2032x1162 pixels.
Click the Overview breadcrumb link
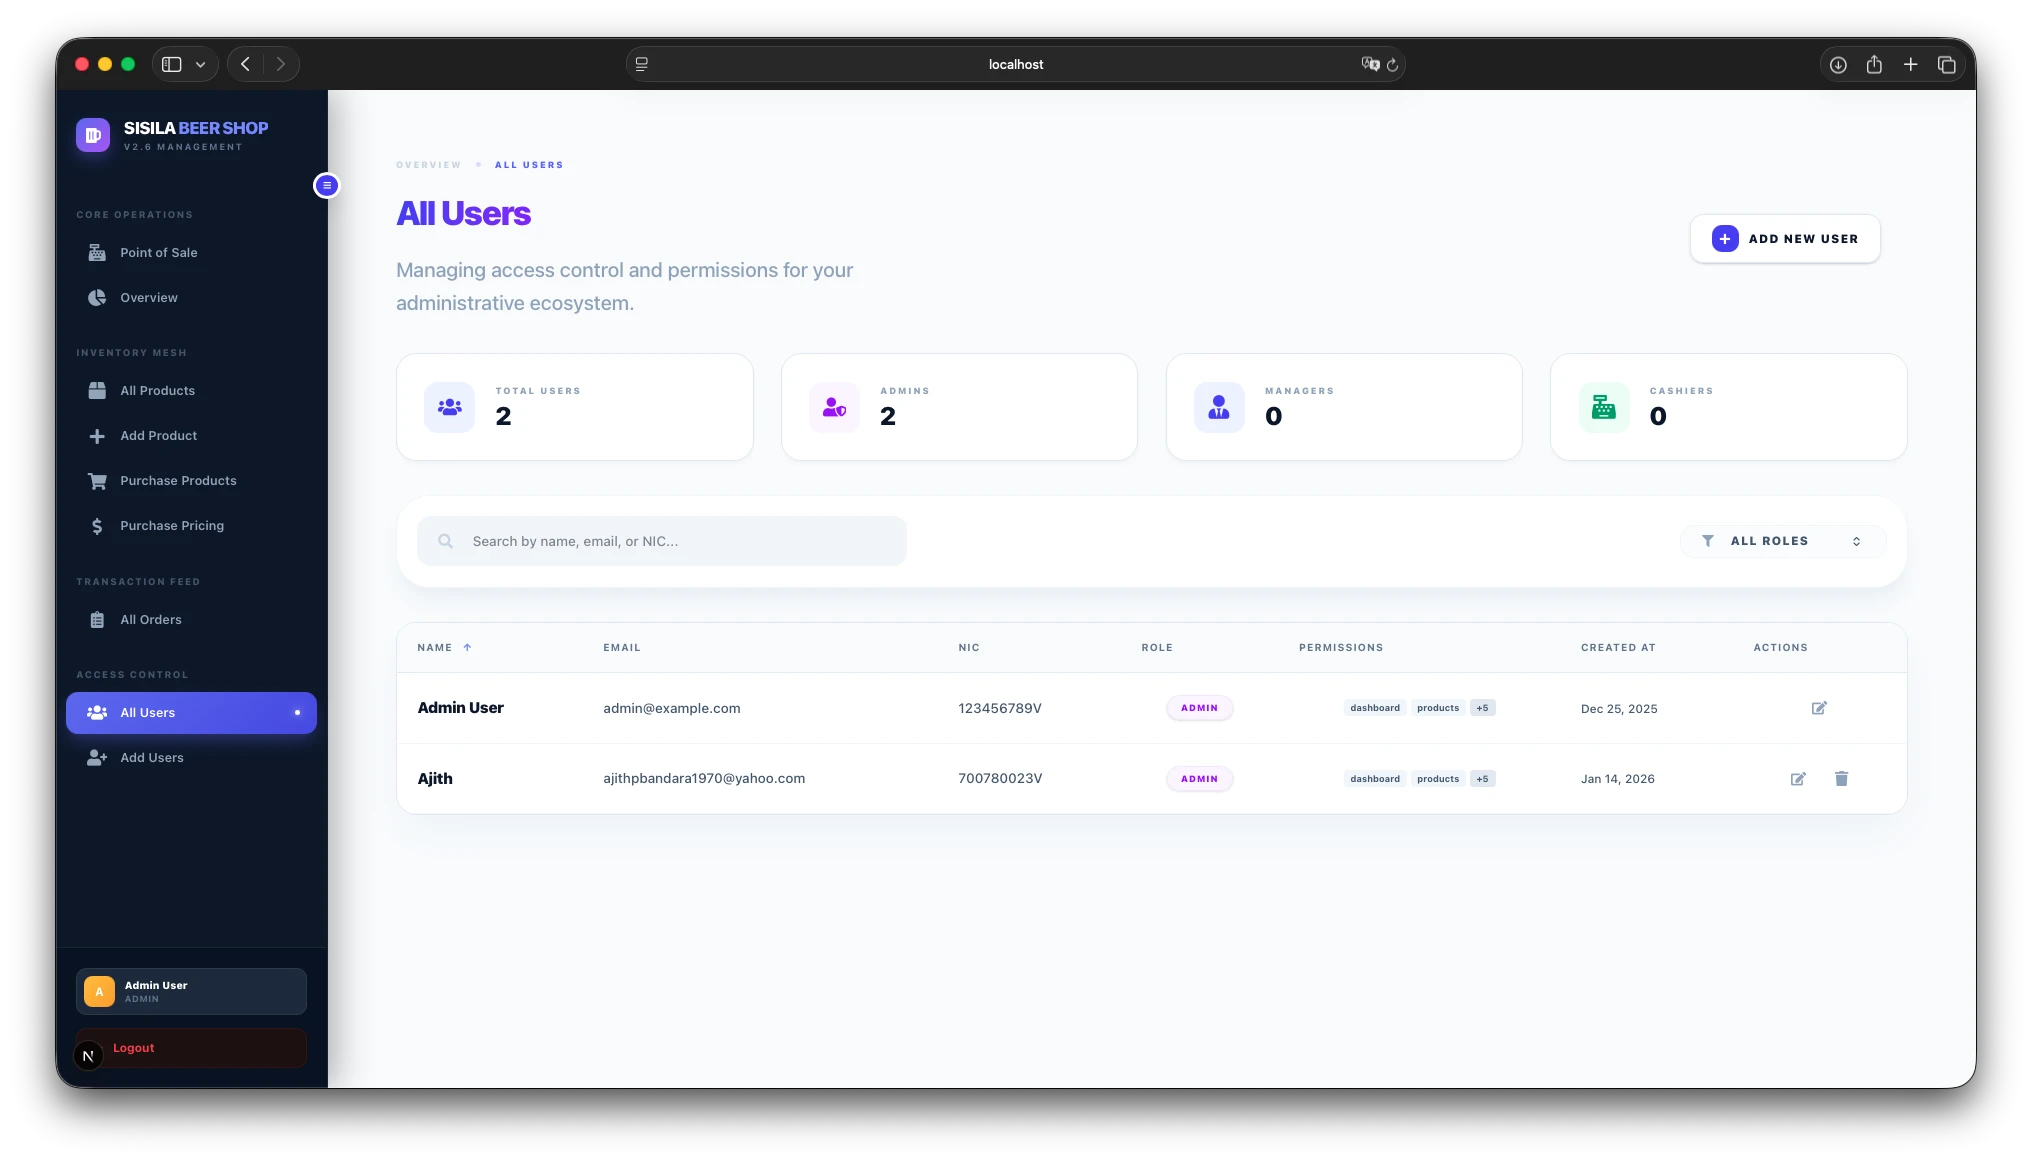(x=428, y=165)
